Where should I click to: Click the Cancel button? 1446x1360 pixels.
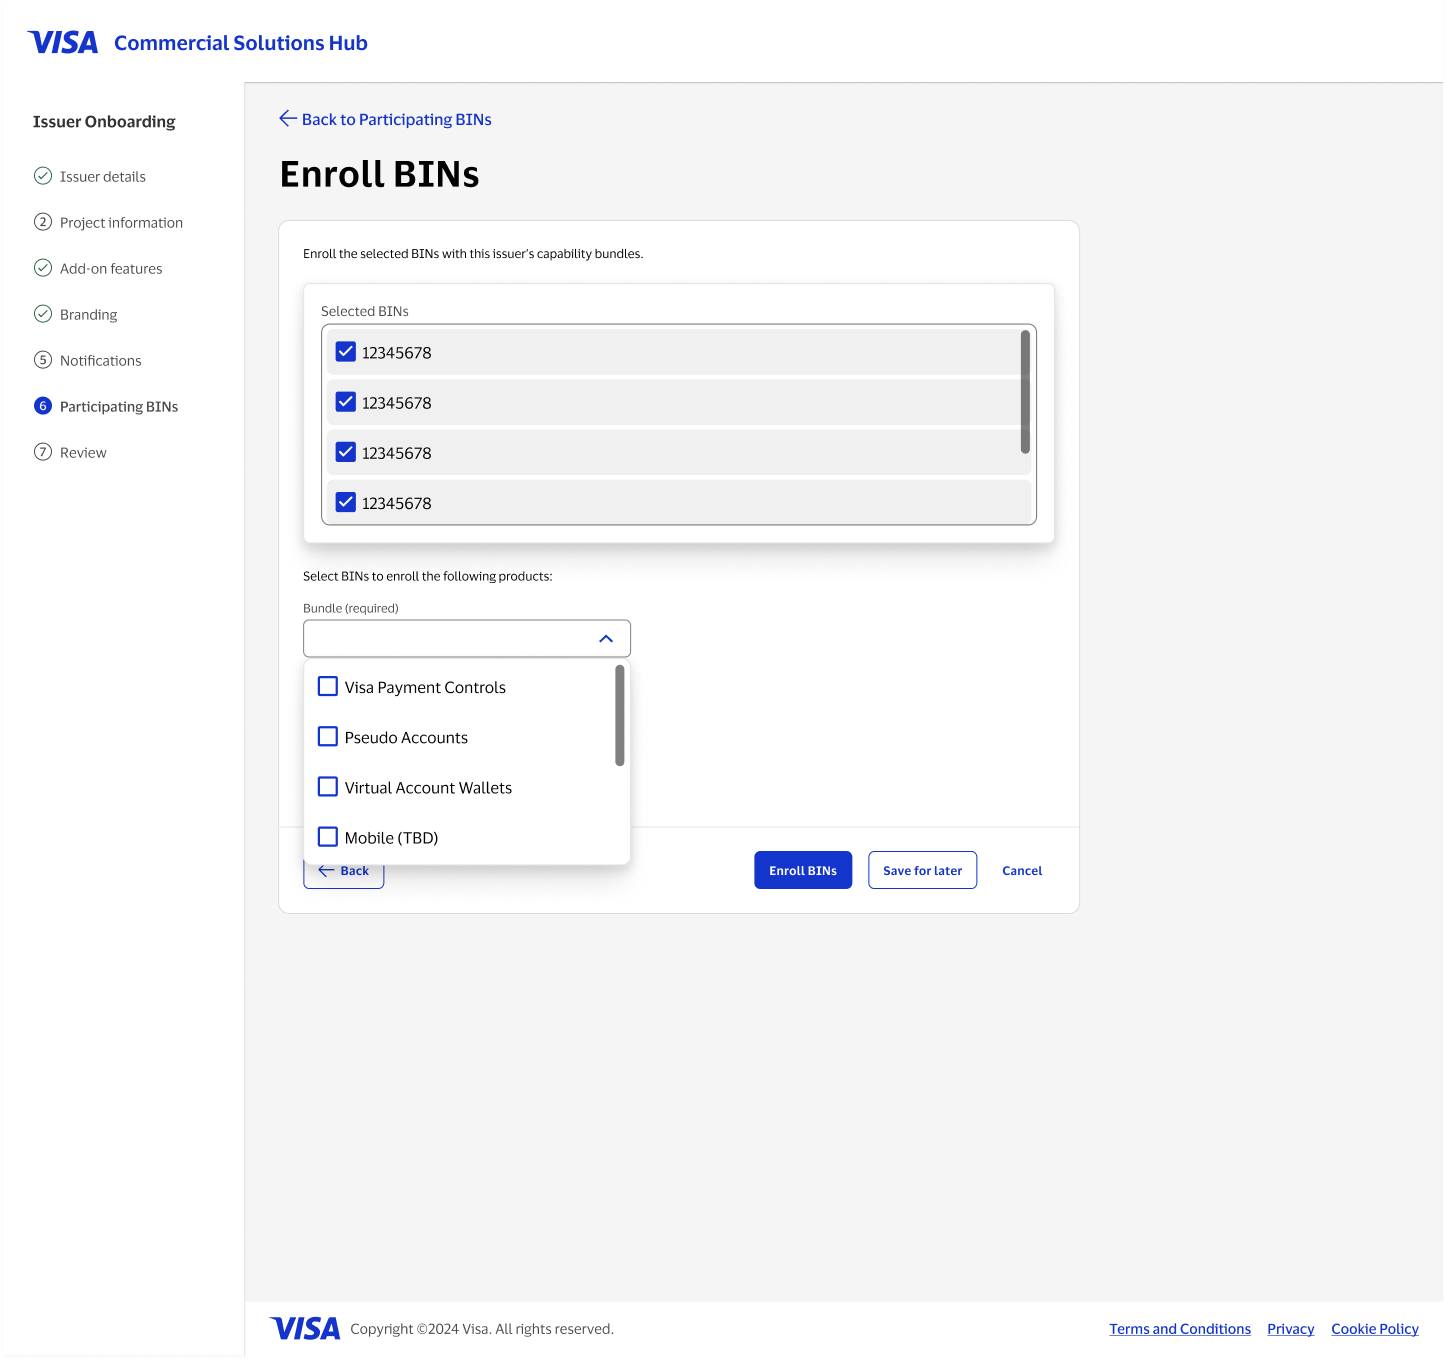click(x=1022, y=871)
